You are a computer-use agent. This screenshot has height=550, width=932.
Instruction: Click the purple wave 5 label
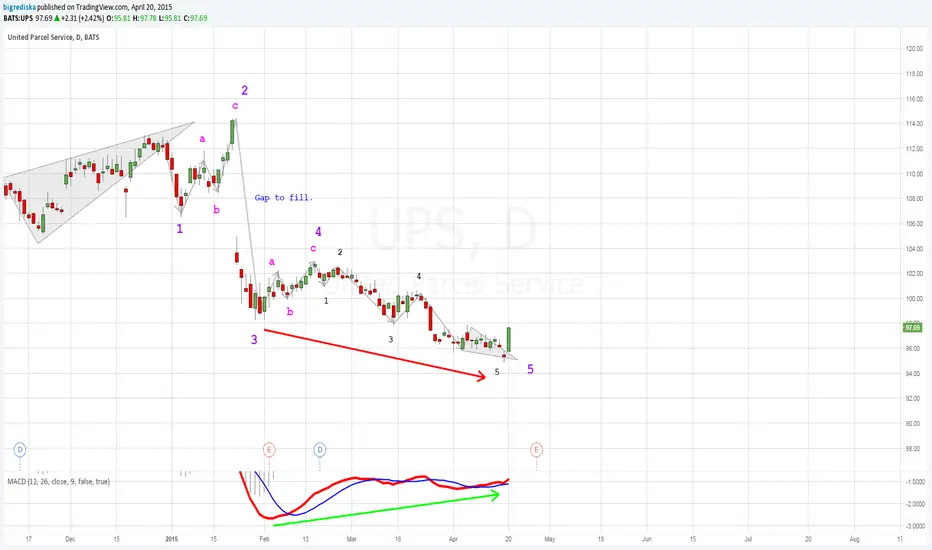click(530, 369)
